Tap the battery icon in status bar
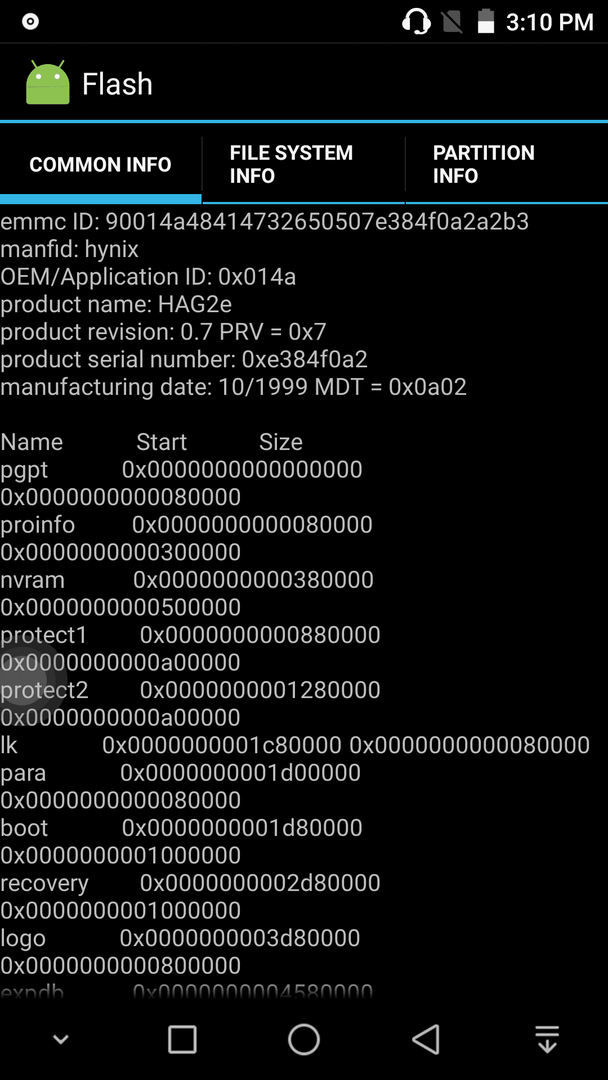Screen dimensions: 608x1080 [x=486, y=21]
